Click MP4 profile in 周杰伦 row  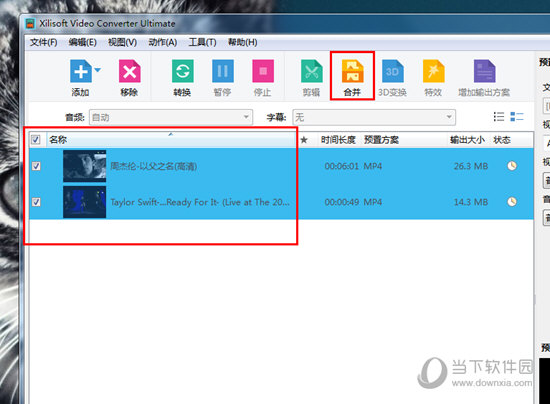[x=373, y=166]
